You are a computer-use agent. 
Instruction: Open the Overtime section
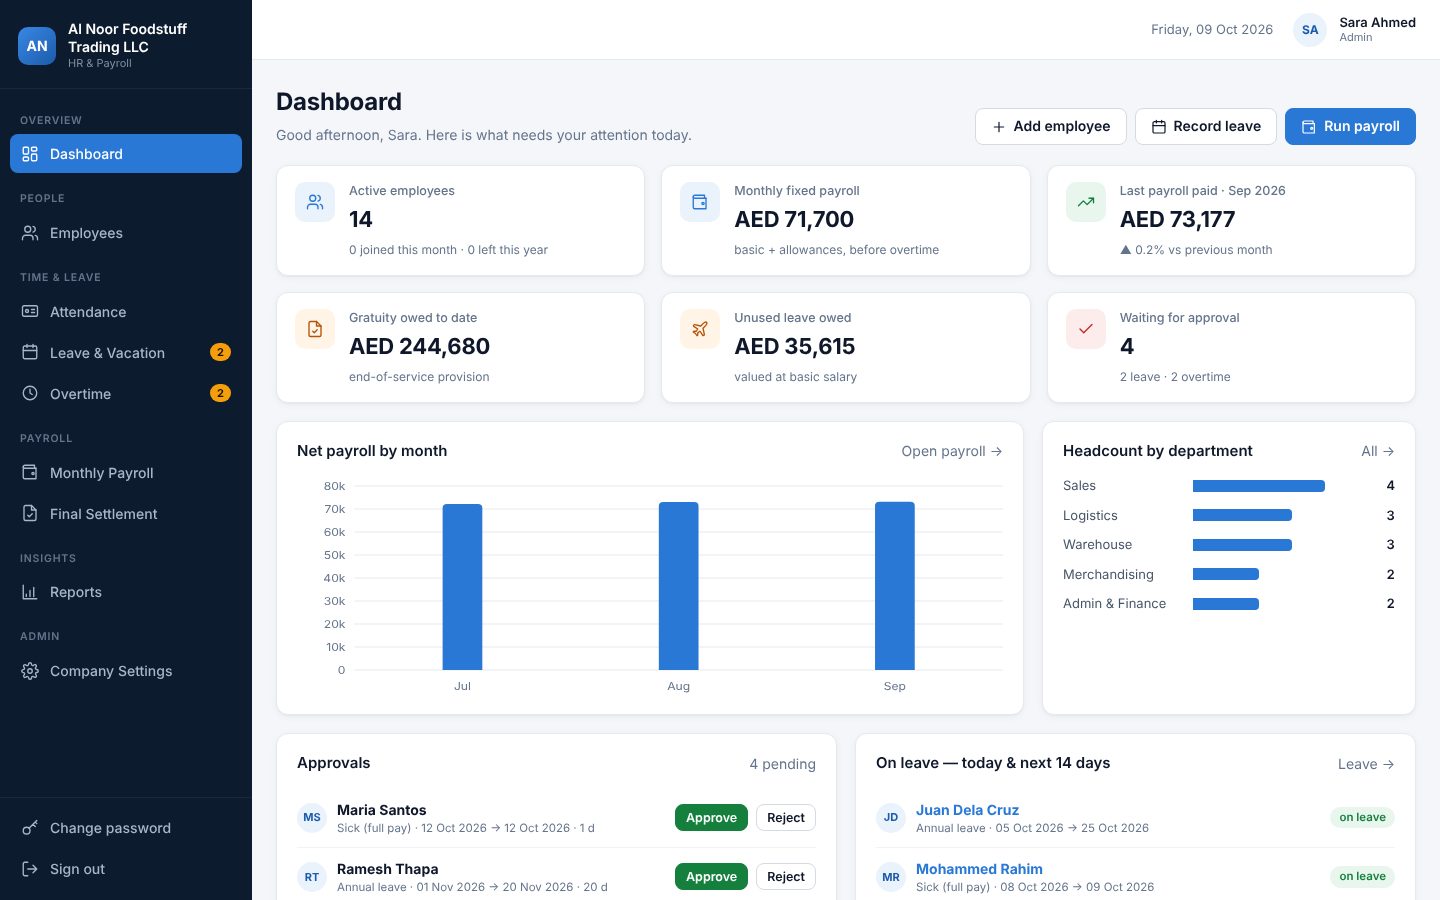[126, 394]
